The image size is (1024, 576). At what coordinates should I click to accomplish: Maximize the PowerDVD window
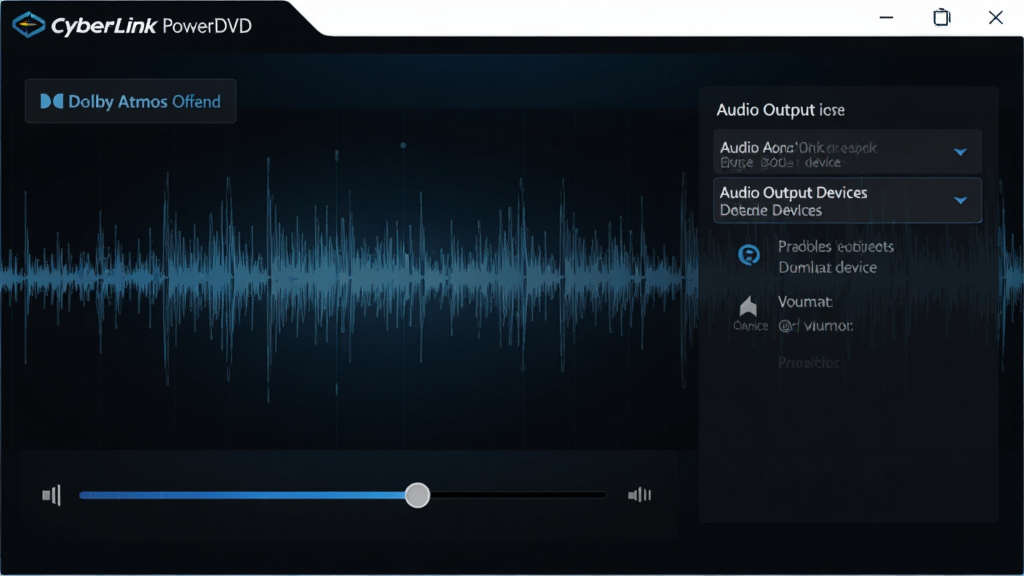[942, 18]
